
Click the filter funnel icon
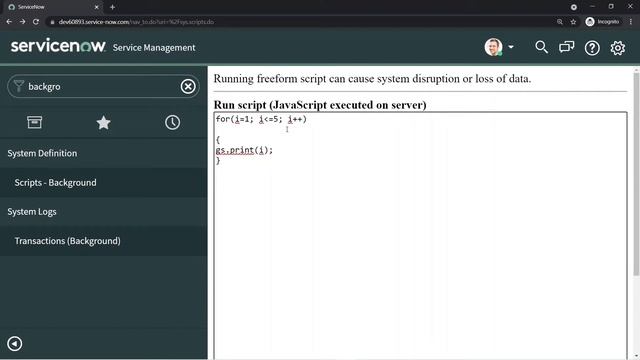[x=18, y=86]
